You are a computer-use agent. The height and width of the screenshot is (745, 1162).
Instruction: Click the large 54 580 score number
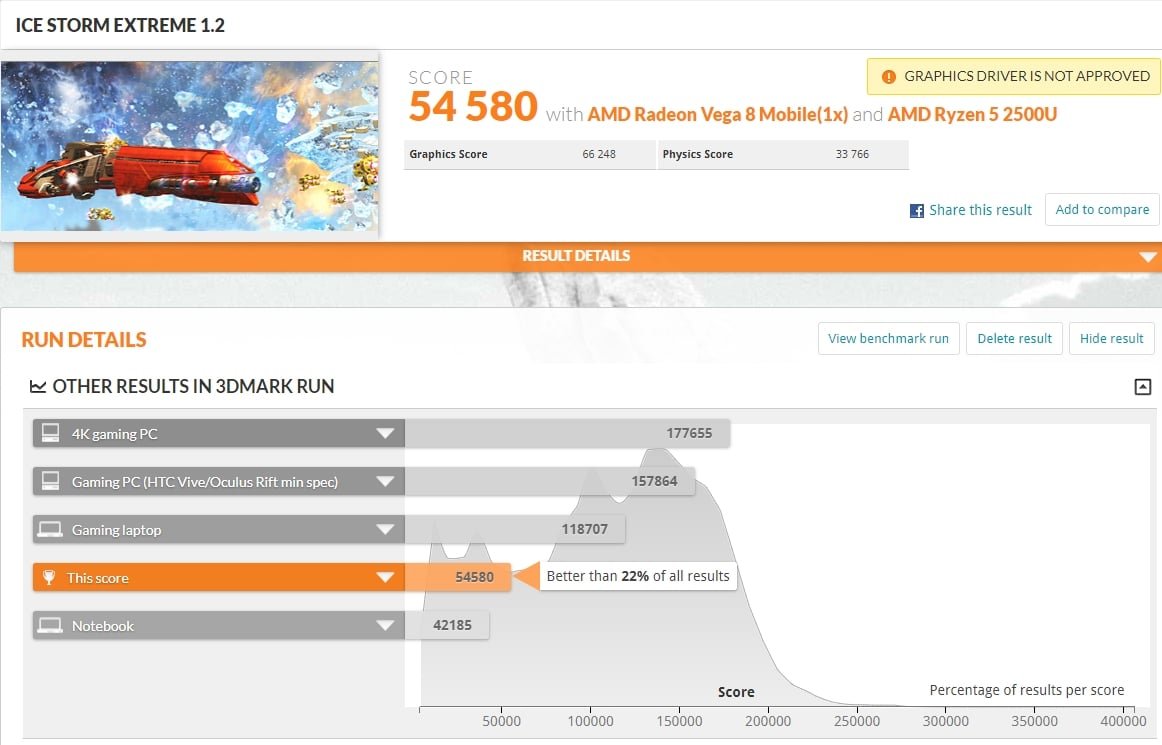coord(473,107)
